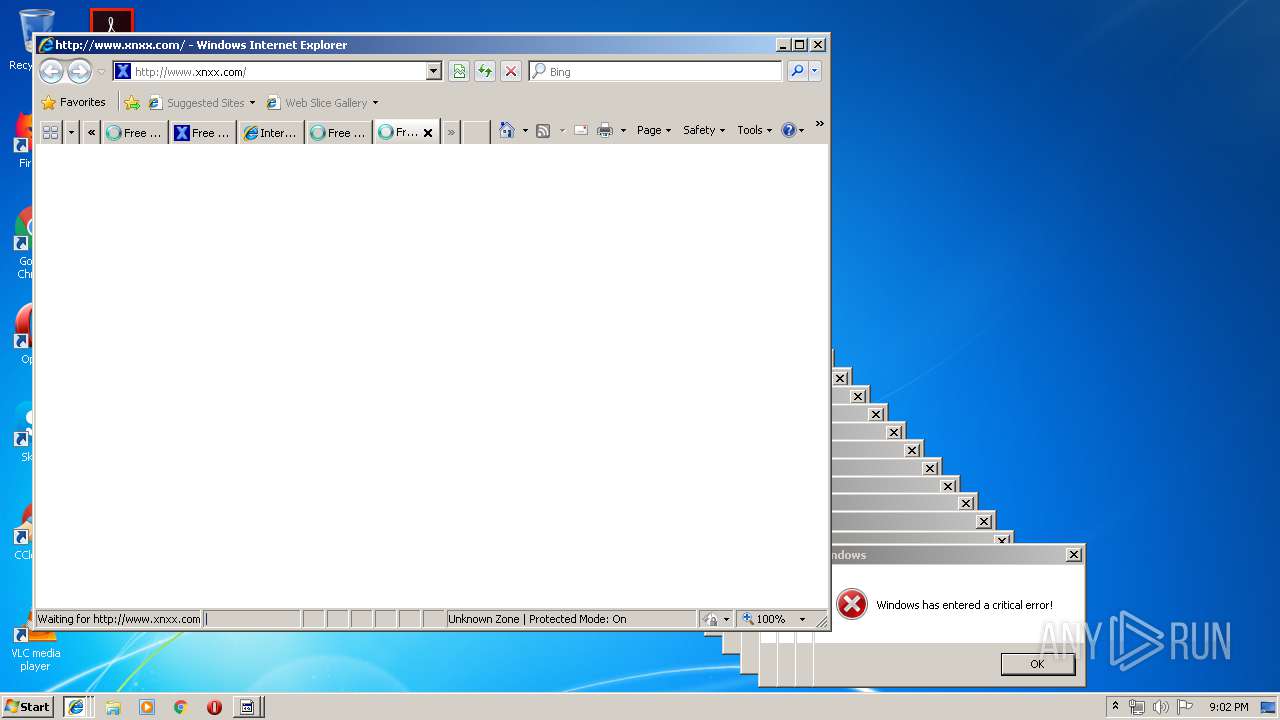The height and width of the screenshot is (720, 1280).
Task: Switch to the fourth 'Free ...' tab
Action: pyautogui.click(x=338, y=132)
